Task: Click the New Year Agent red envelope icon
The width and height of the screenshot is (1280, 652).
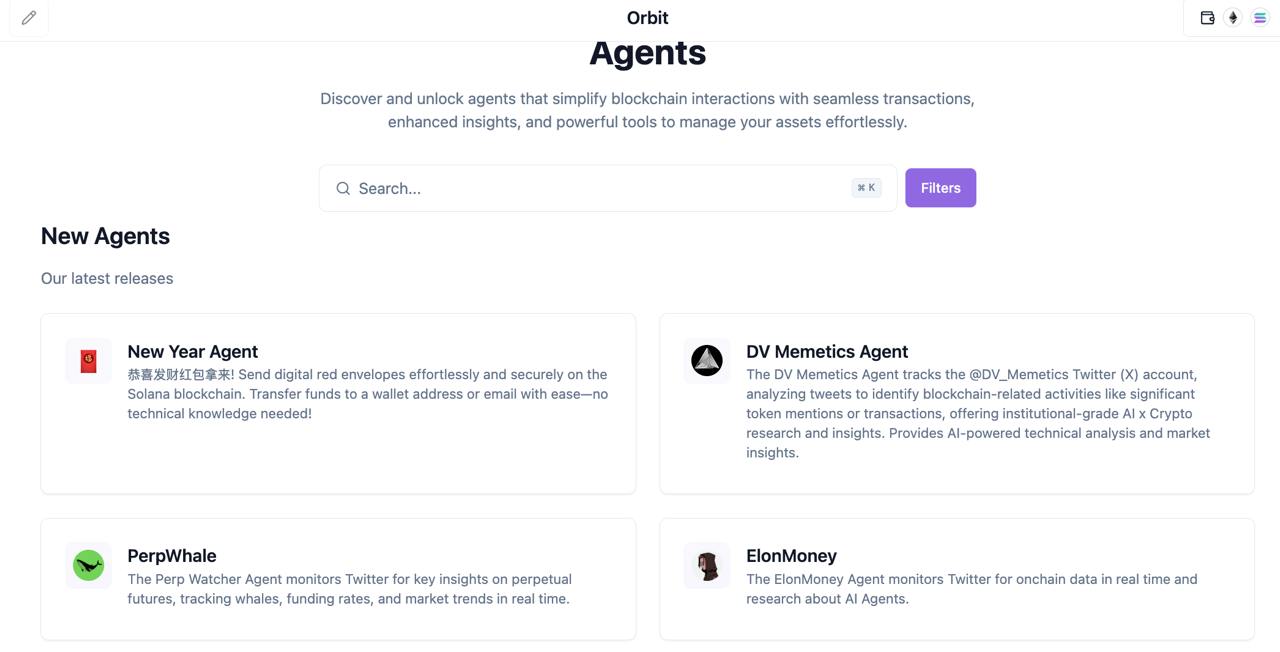Action: point(89,361)
